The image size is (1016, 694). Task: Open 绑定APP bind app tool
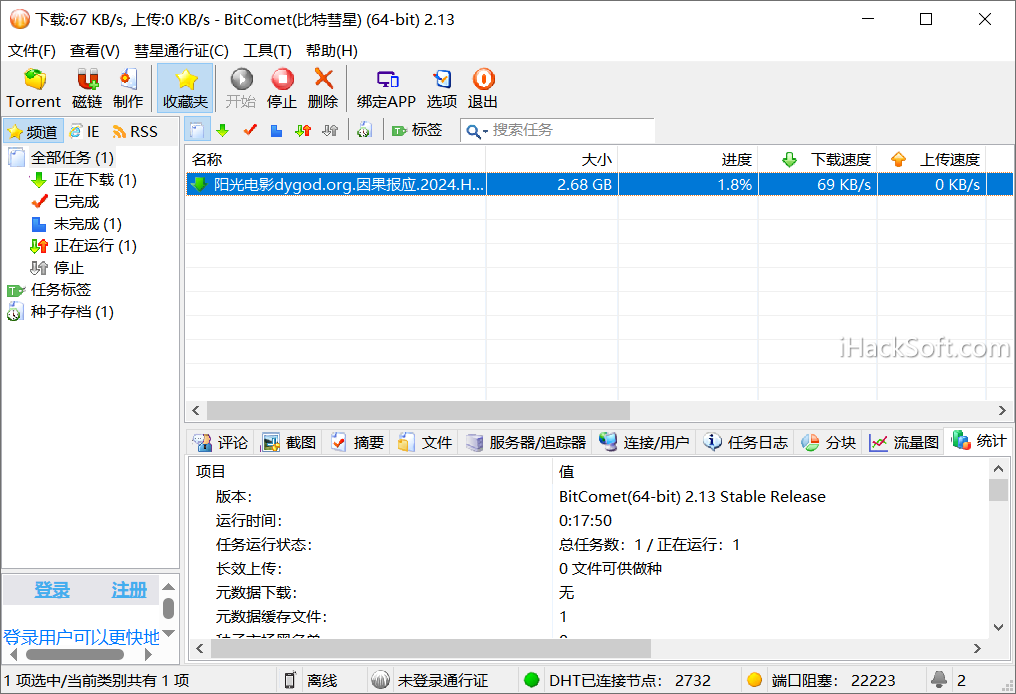(x=386, y=88)
